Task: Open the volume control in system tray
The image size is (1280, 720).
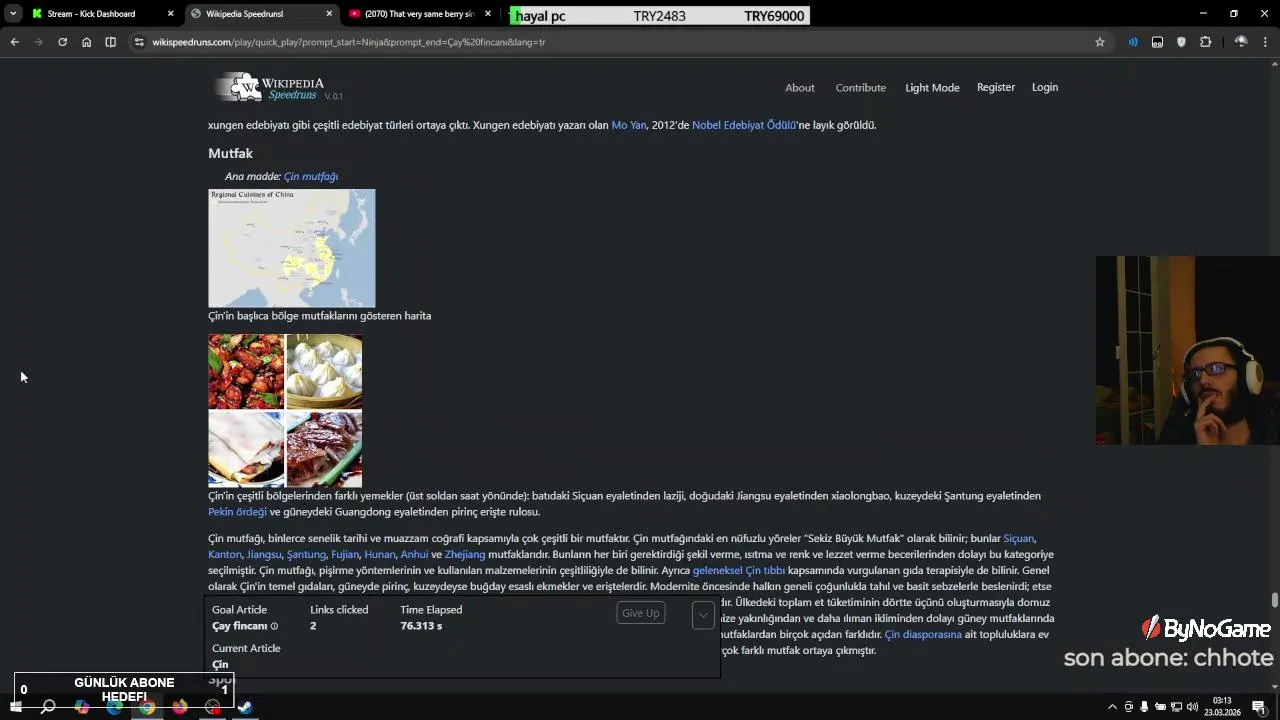Action: (1192, 707)
